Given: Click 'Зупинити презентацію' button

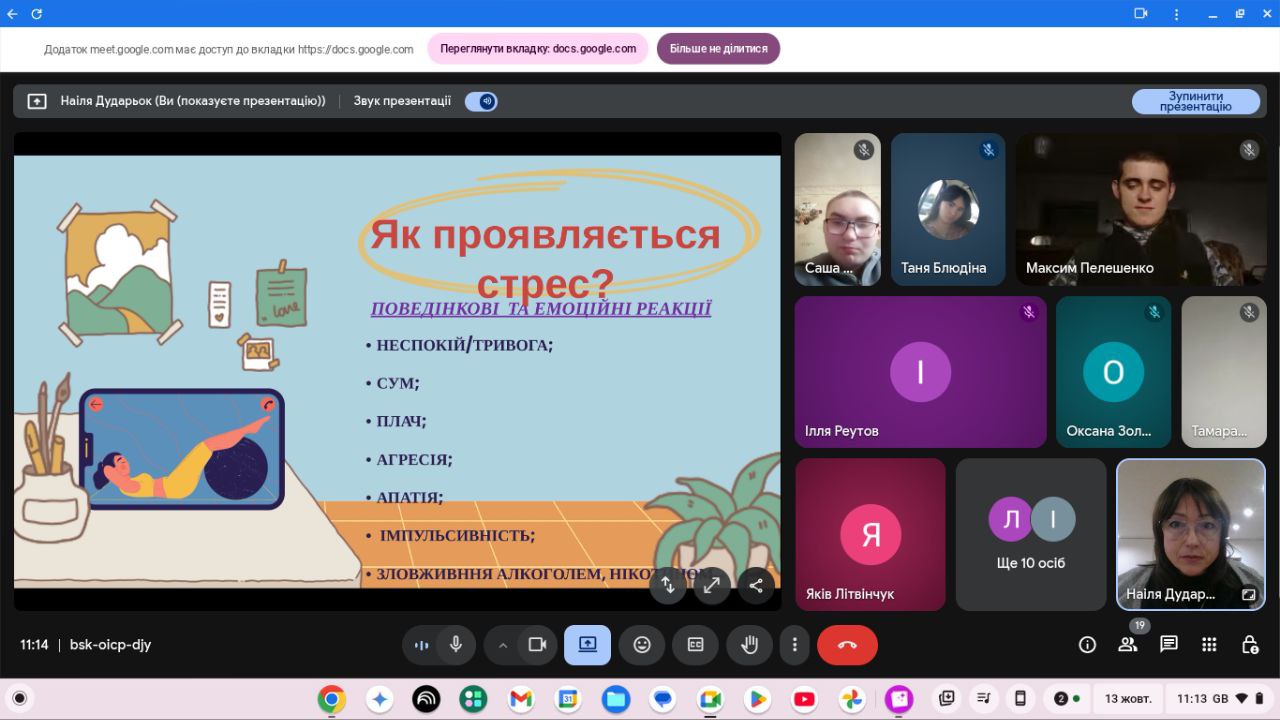Looking at the screenshot, I should [x=1195, y=101].
